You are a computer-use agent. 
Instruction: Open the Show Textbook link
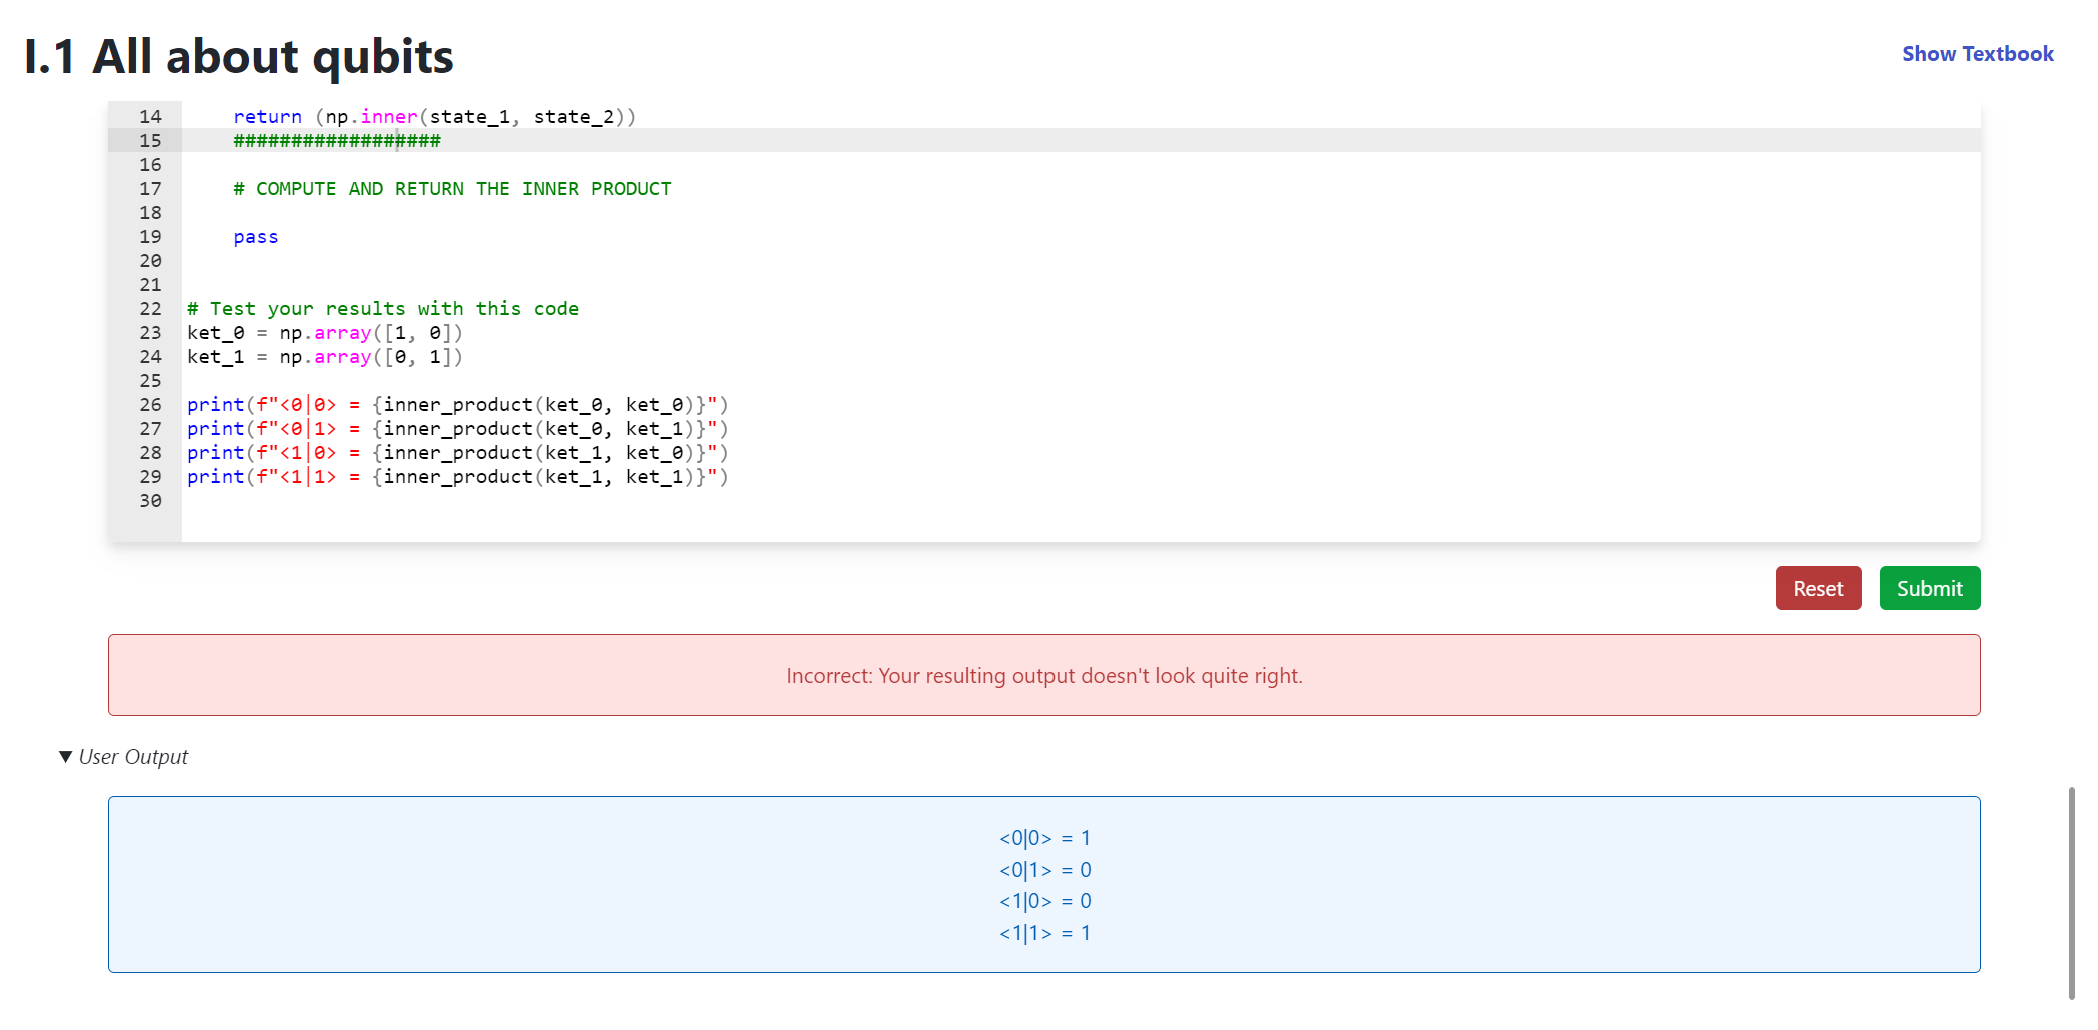(1977, 53)
